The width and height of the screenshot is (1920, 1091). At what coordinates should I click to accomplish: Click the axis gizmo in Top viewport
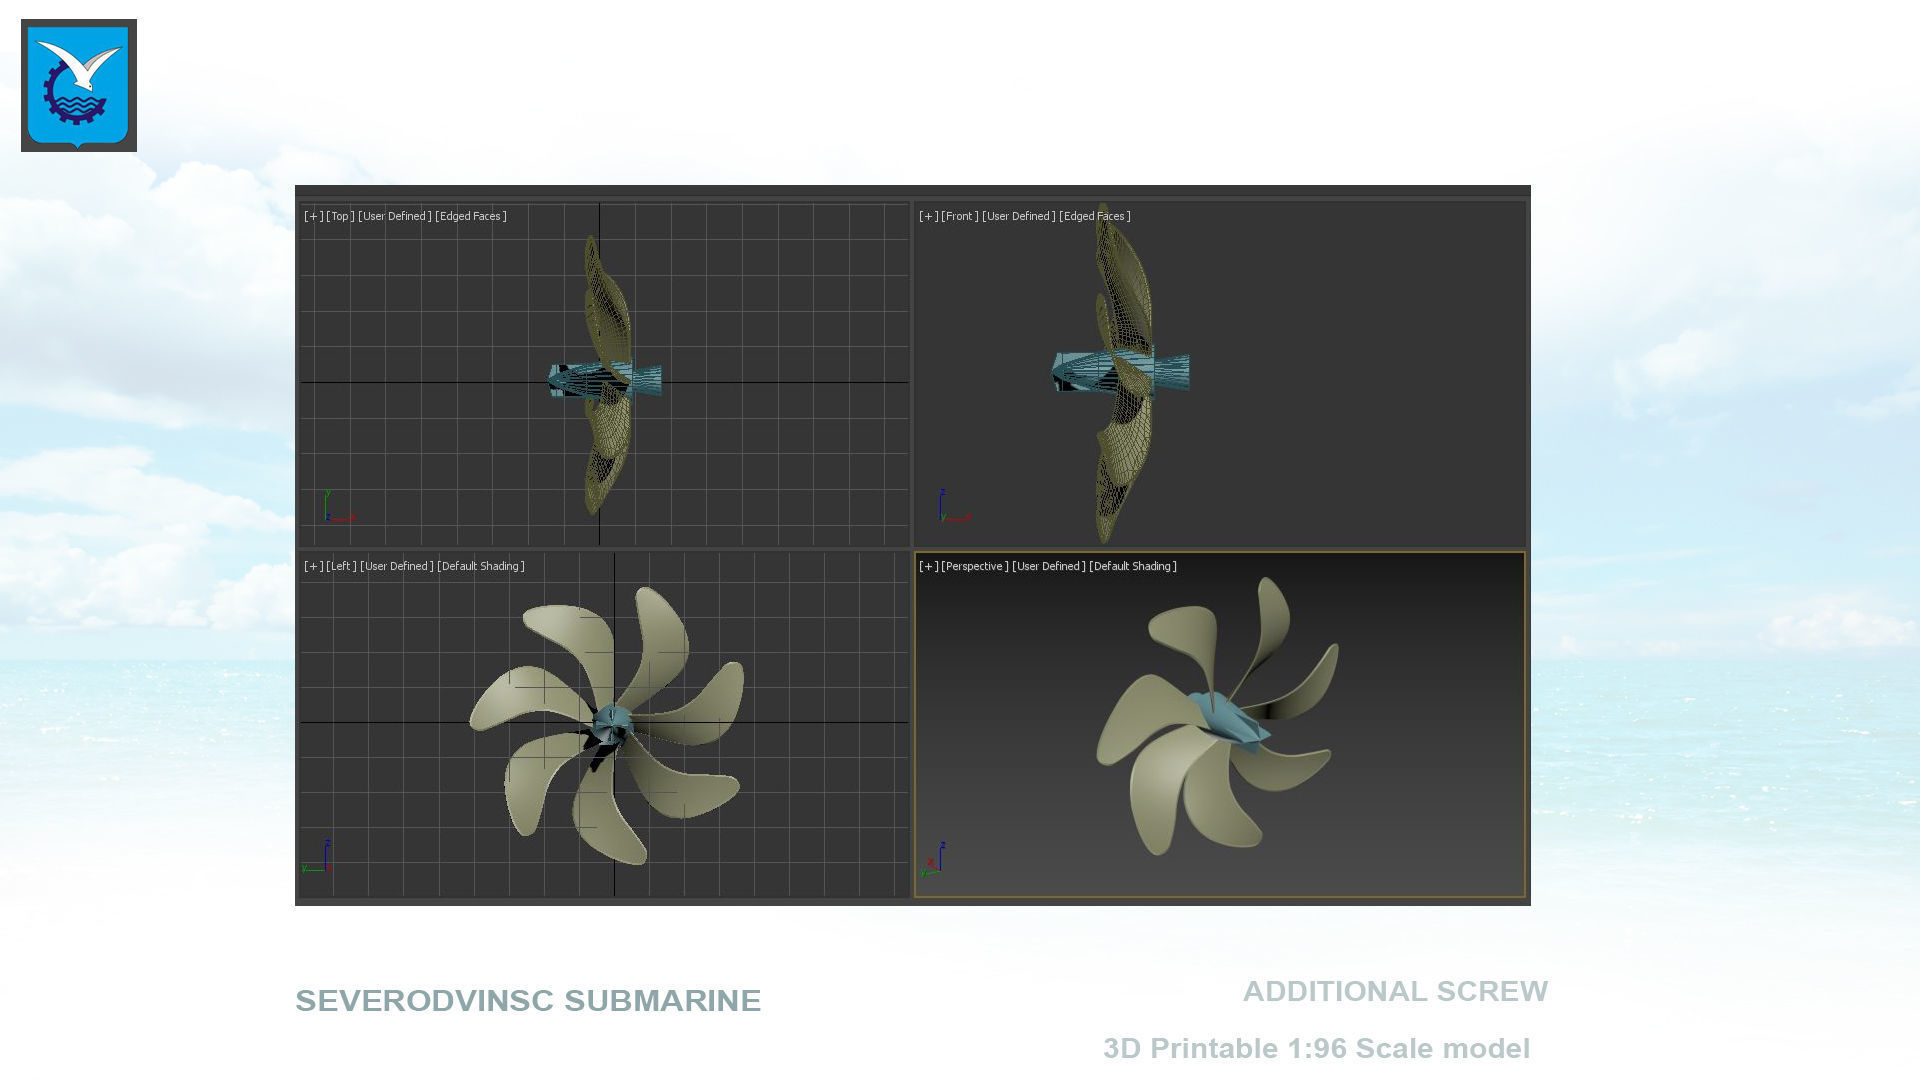click(x=336, y=508)
